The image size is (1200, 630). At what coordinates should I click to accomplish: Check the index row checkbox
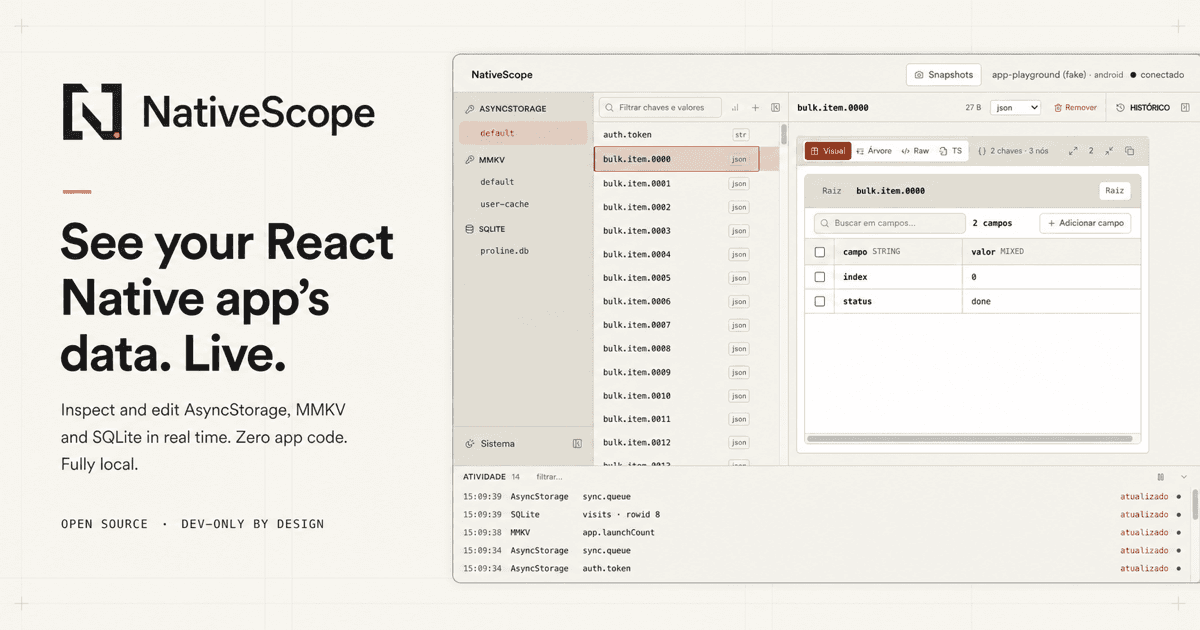(820, 277)
